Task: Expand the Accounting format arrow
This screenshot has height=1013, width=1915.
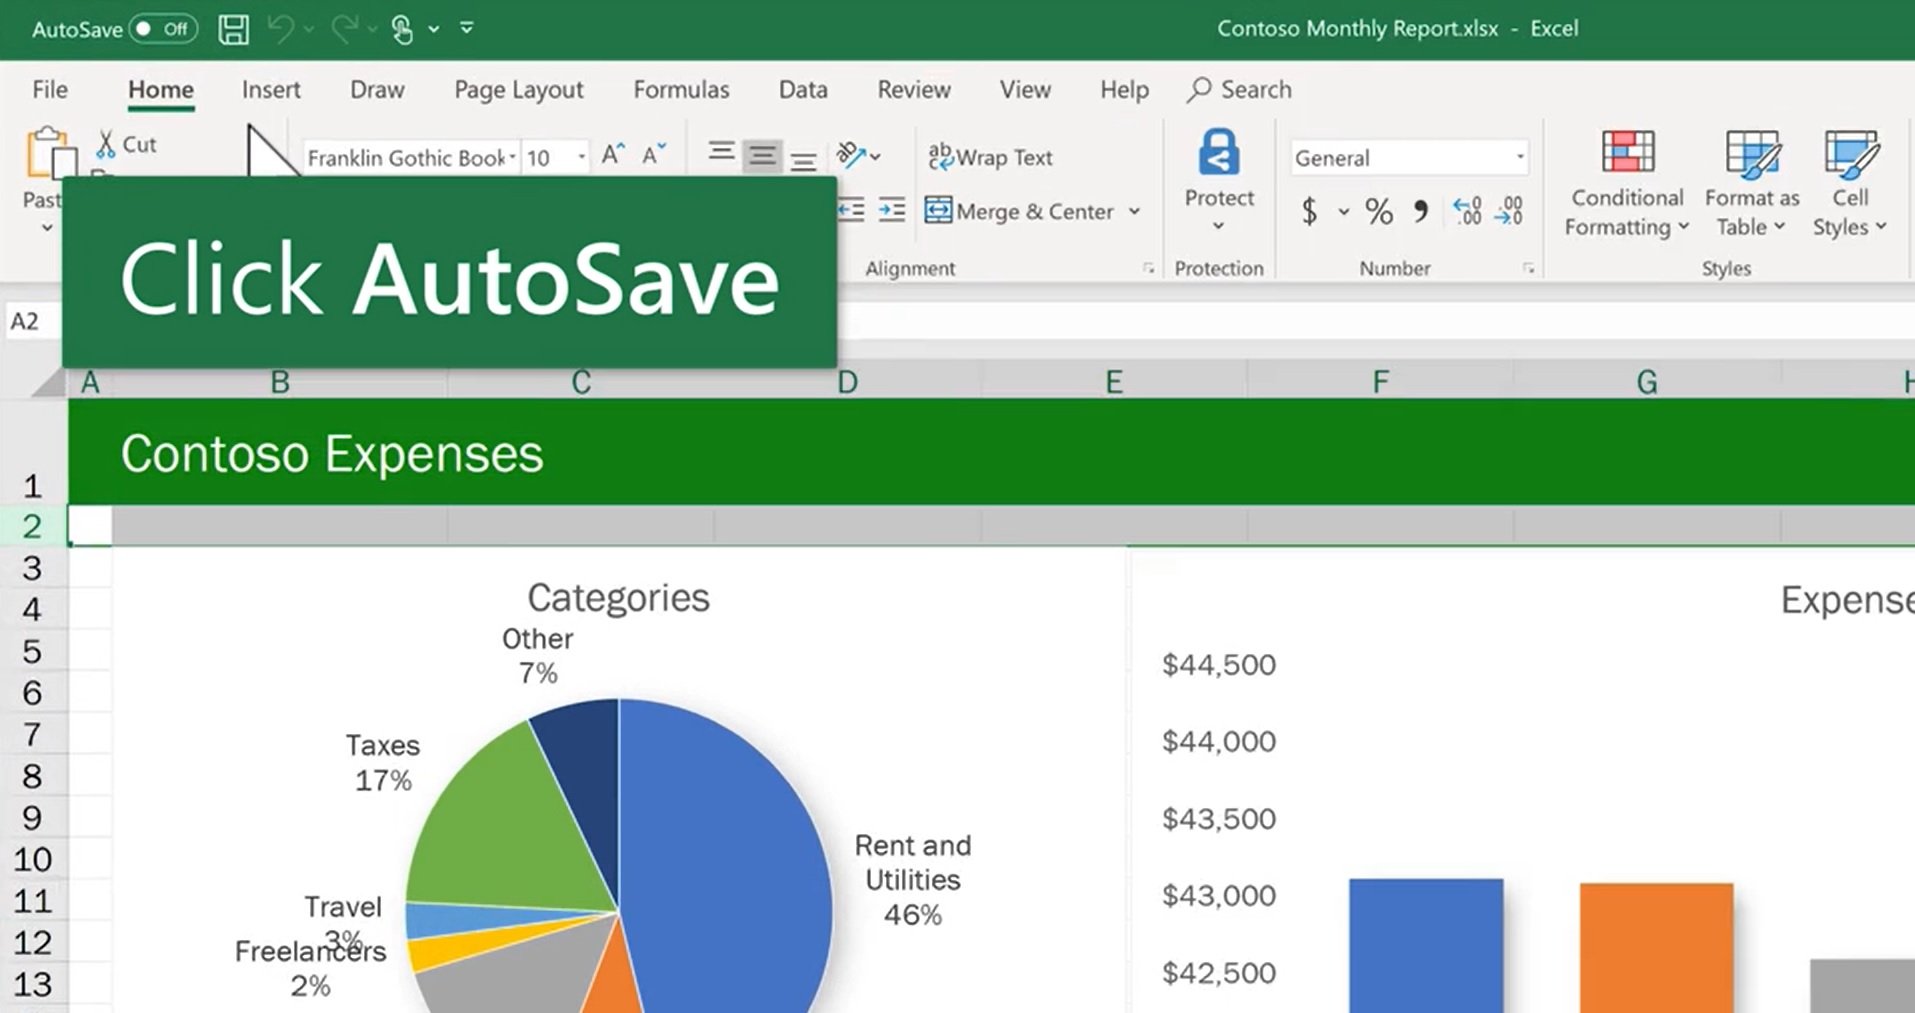Action: click(1343, 212)
